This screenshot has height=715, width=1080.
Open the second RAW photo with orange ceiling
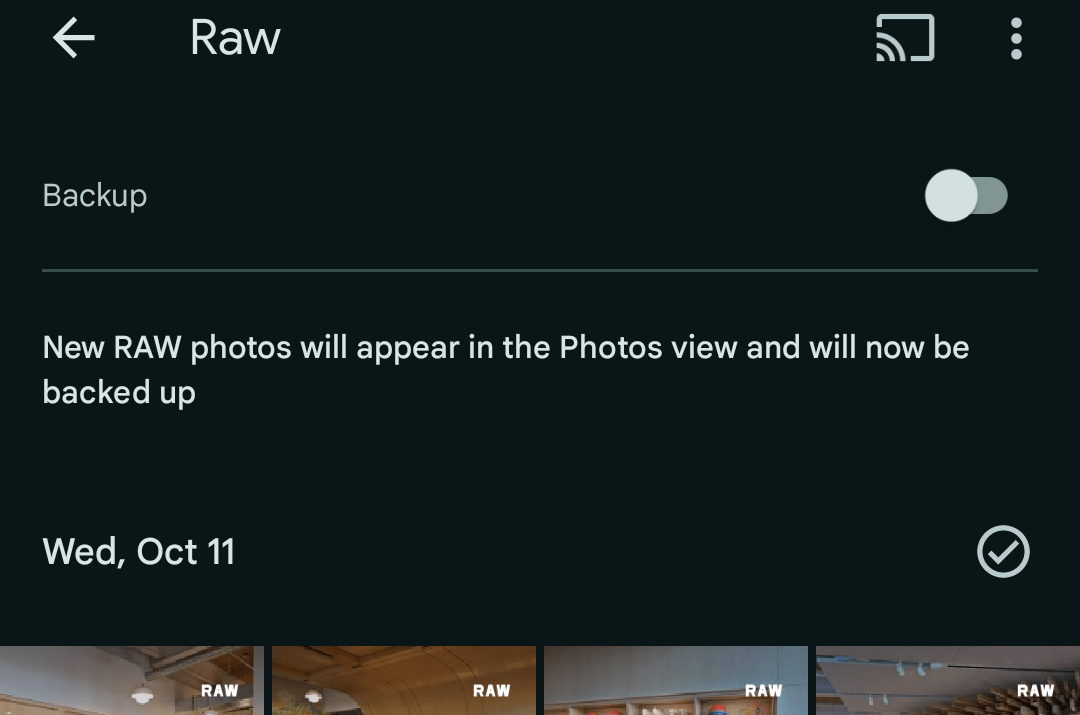(x=404, y=681)
